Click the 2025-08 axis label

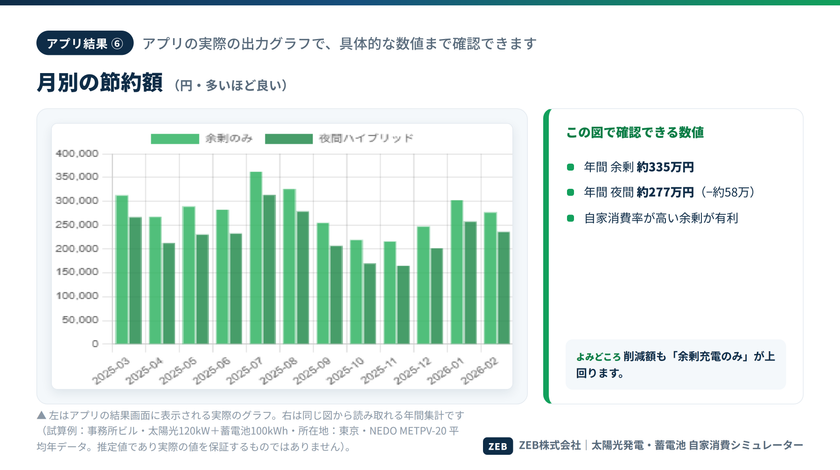279,370
